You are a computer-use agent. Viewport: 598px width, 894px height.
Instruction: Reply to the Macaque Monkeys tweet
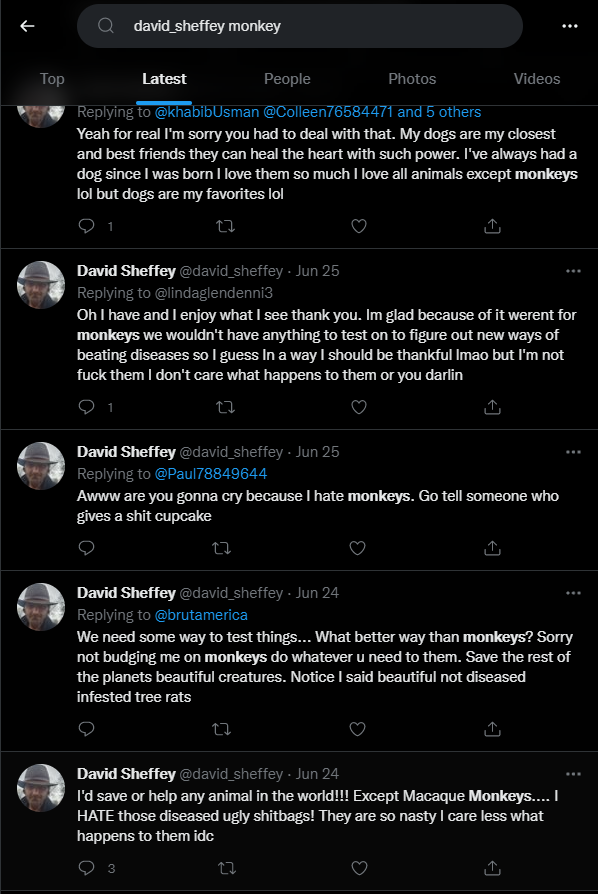[86, 868]
